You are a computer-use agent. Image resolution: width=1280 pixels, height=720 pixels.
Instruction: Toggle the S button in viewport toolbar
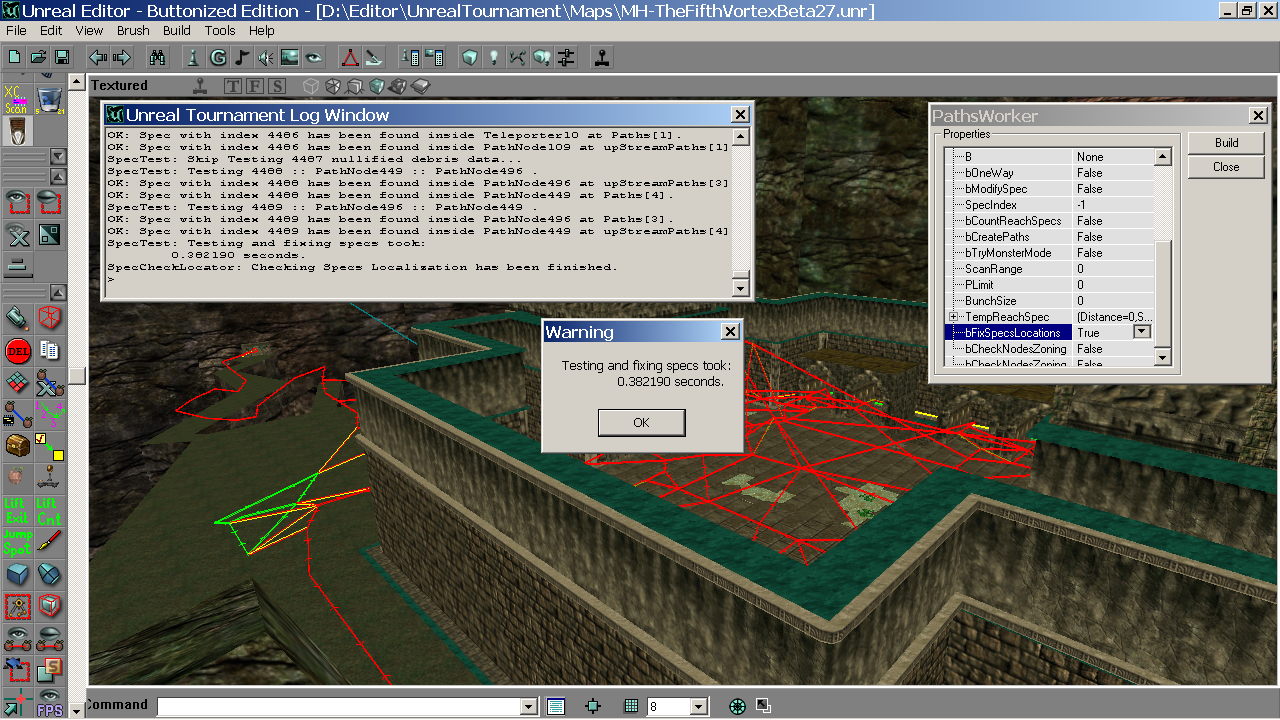point(277,86)
